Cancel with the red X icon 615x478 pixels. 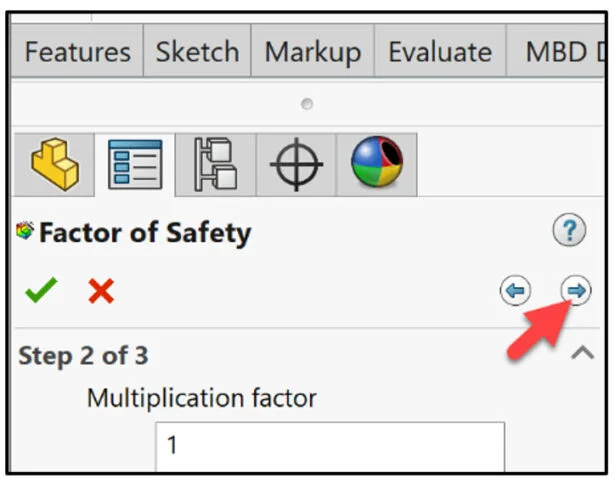tap(100, 291)
